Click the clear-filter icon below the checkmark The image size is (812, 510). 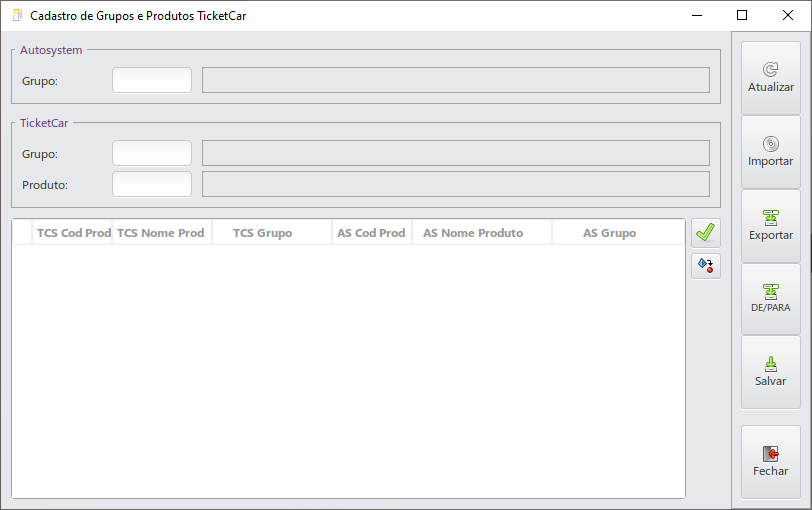(x=706, y=266)
